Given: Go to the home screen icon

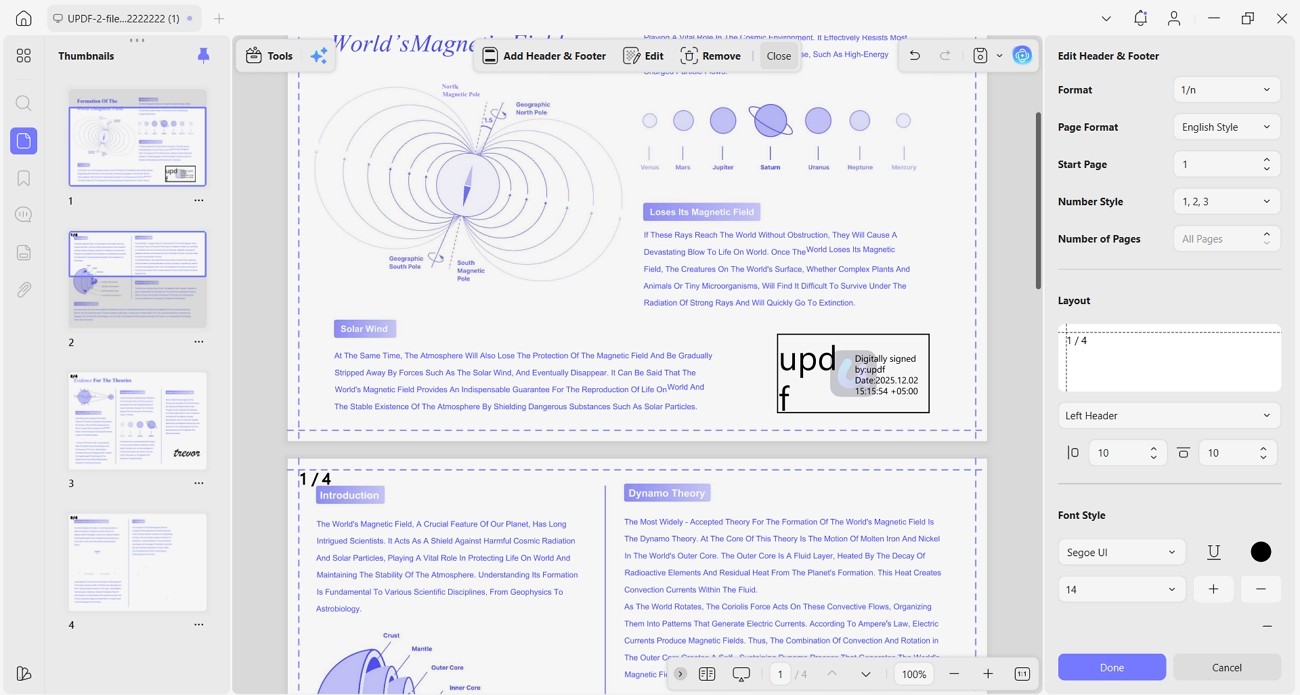Looking at the screenshot, I should click(x=24, y=18).
